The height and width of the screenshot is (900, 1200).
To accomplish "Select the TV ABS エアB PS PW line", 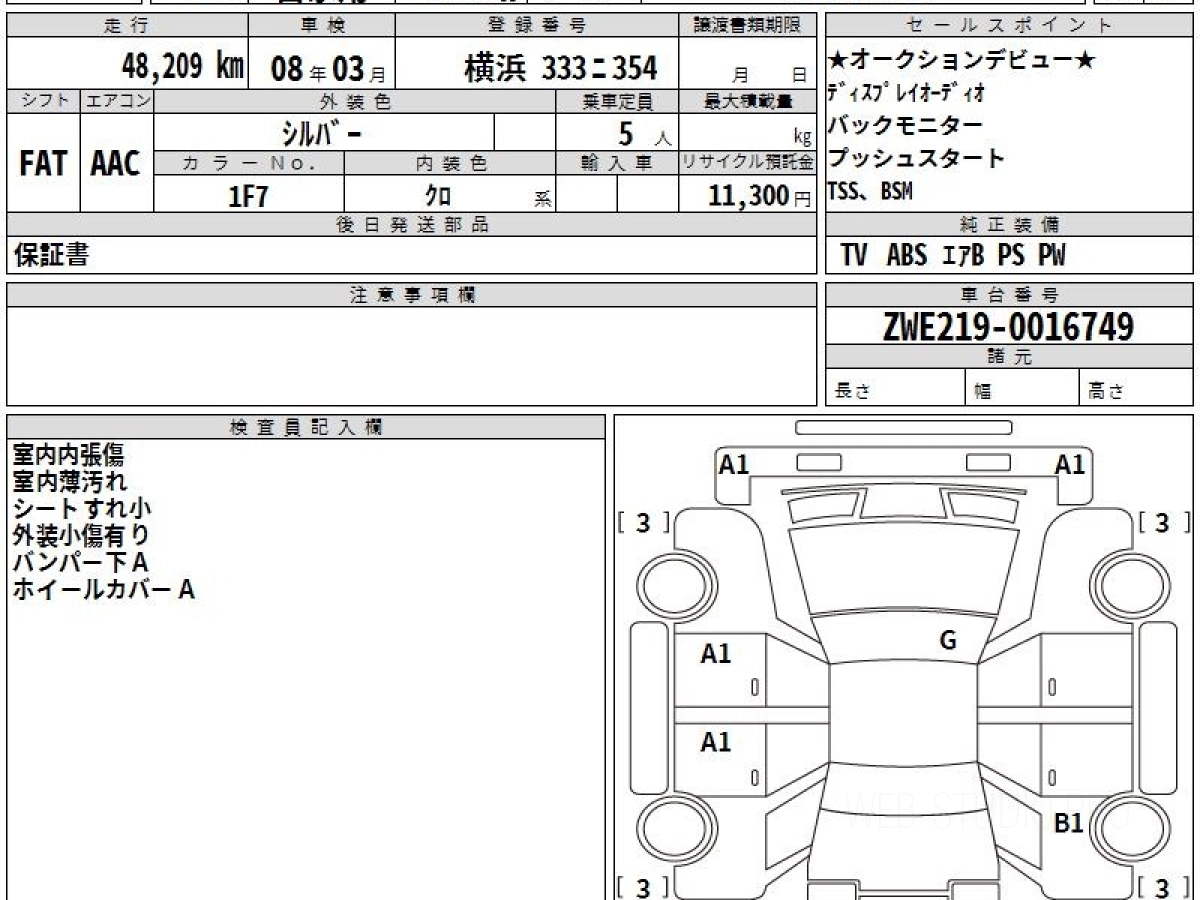I will click(x=953, y=255).
